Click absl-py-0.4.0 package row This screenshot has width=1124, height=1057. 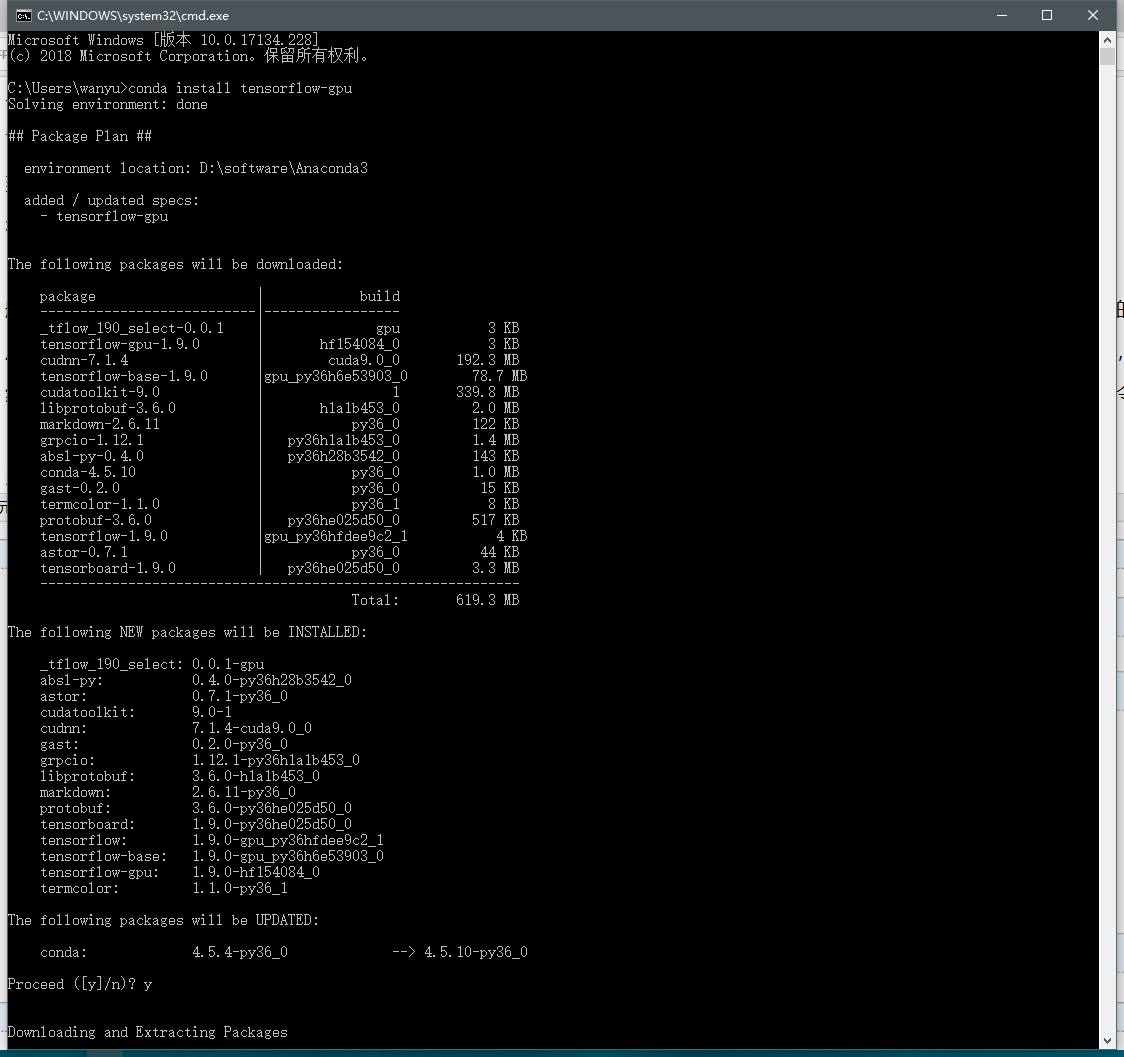(280, 456)
